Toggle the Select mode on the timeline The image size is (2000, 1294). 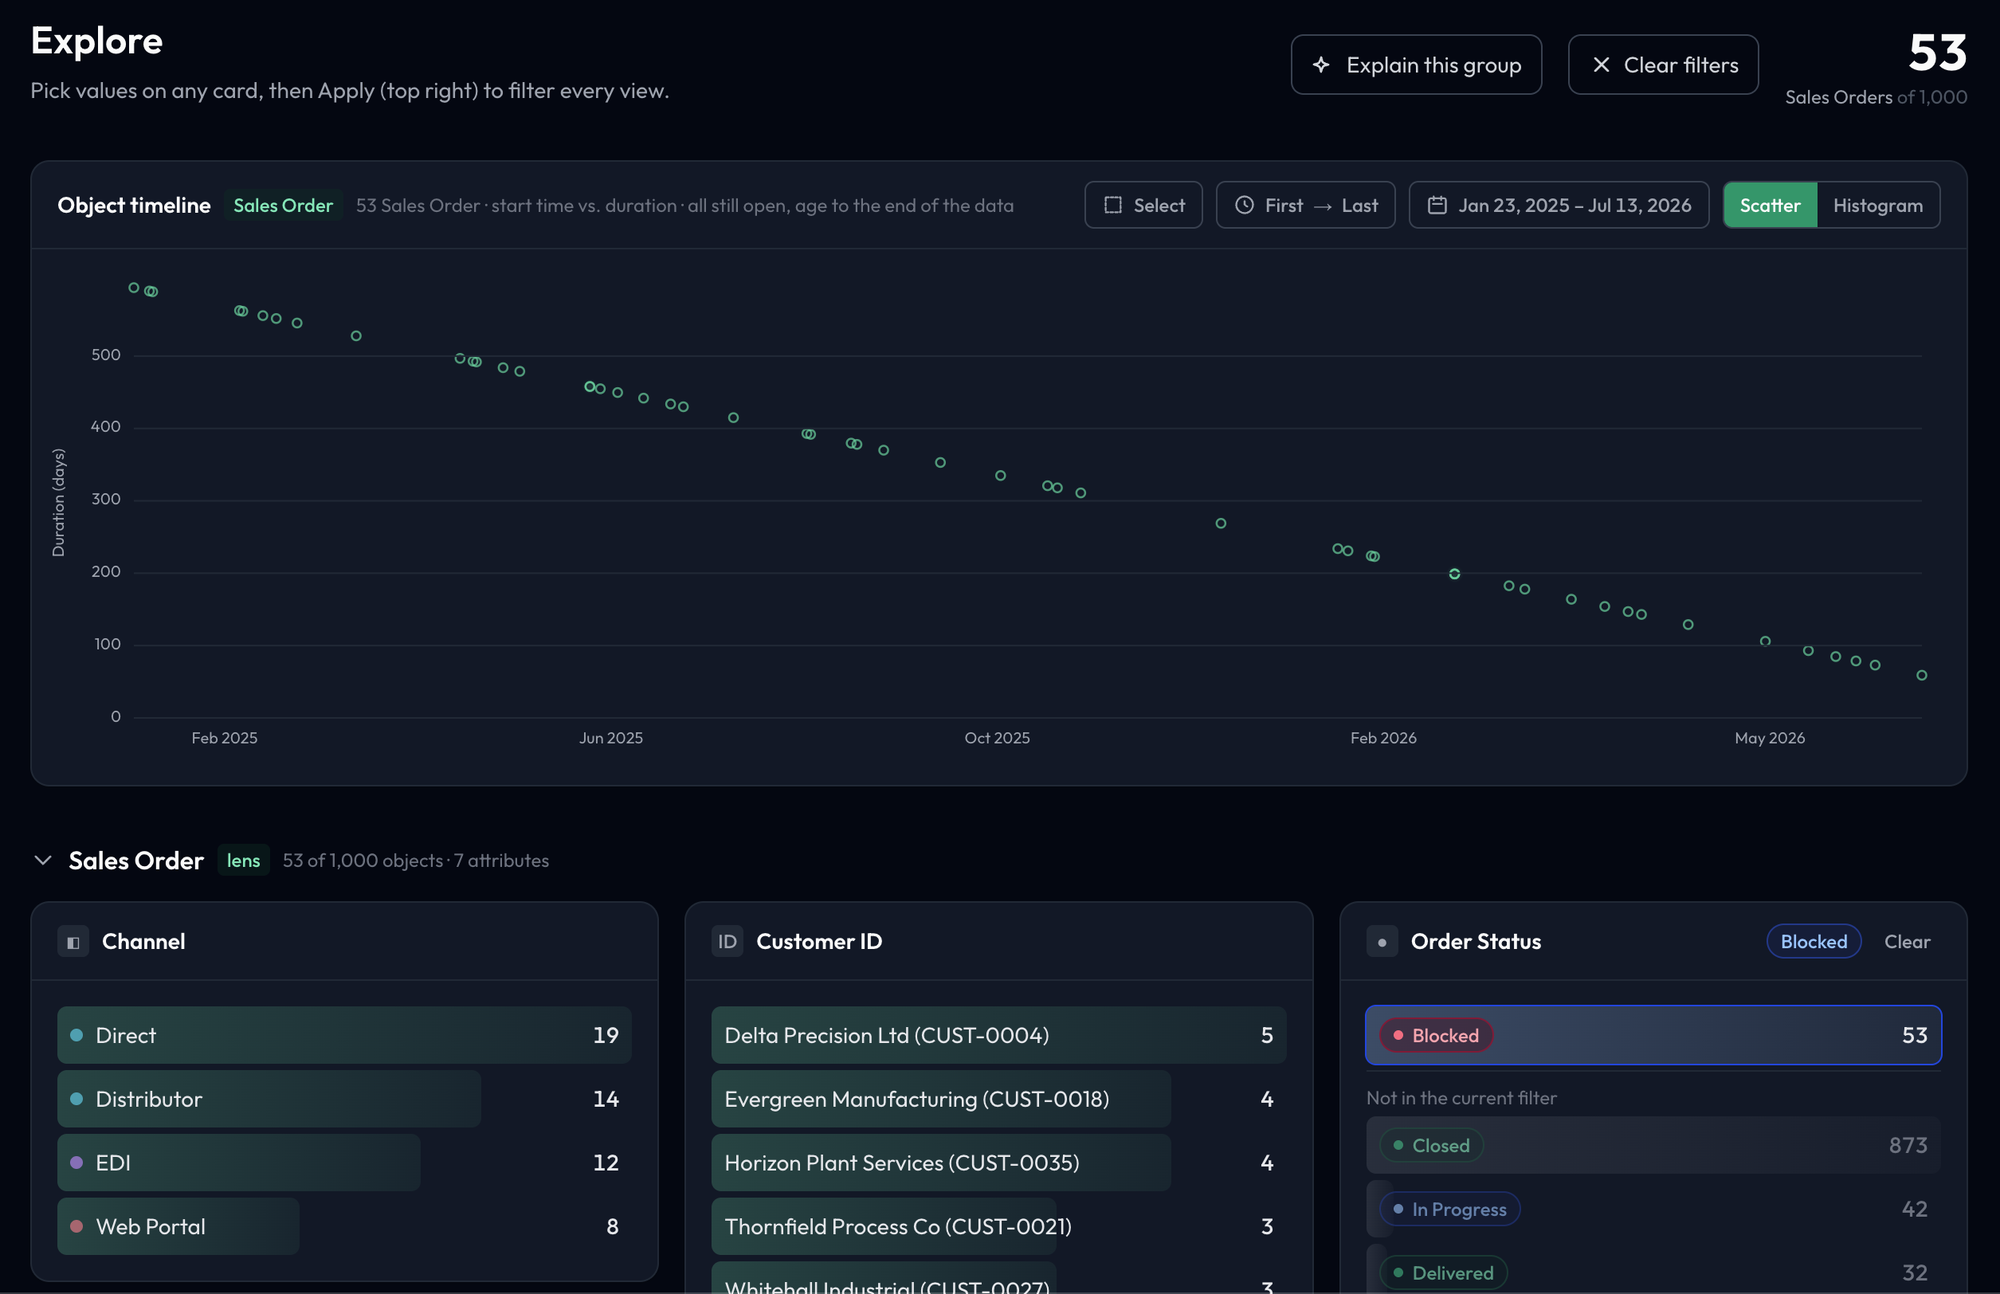[x=1143, y=205]
